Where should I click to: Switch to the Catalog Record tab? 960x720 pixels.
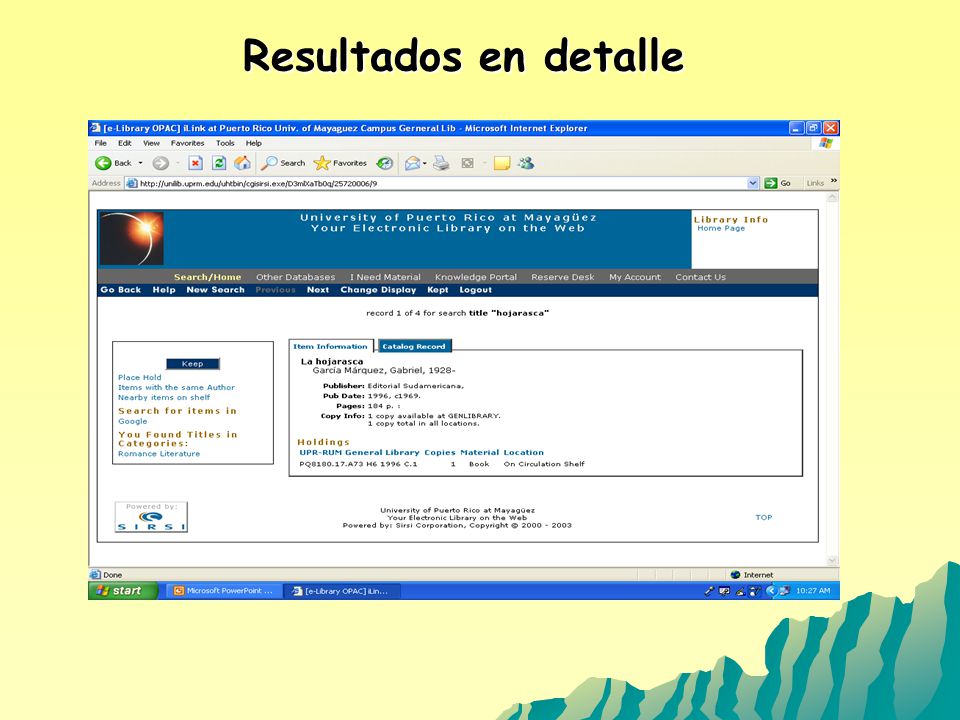click(x=414, y=346)
